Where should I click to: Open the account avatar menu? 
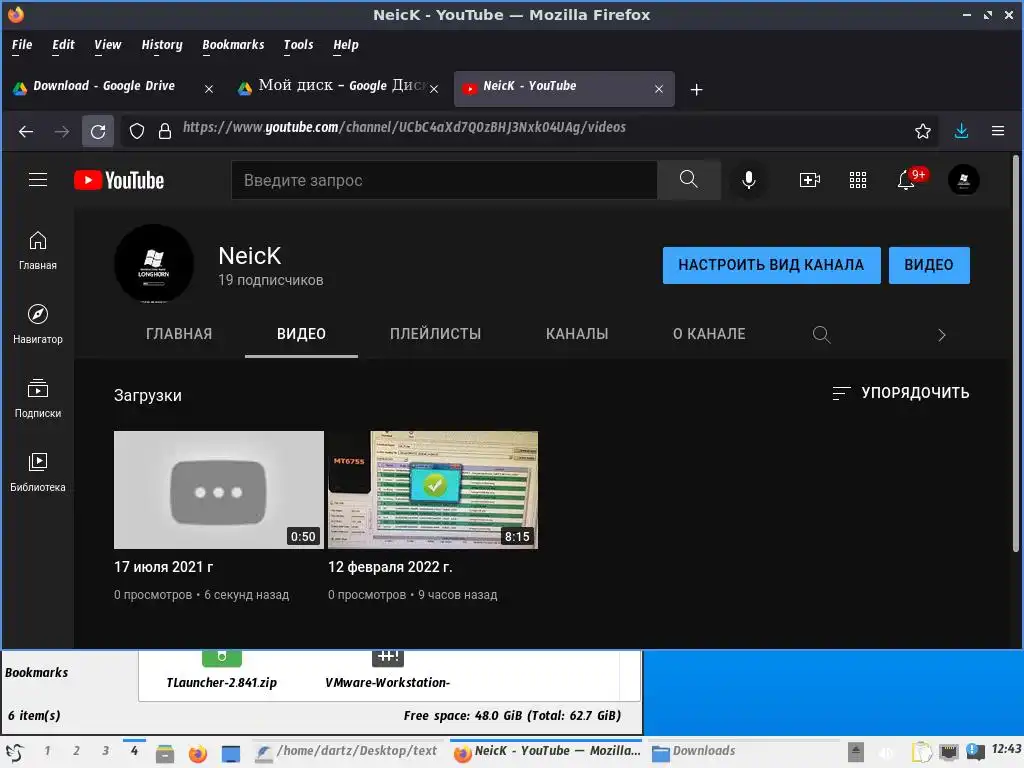pos(963,180)
